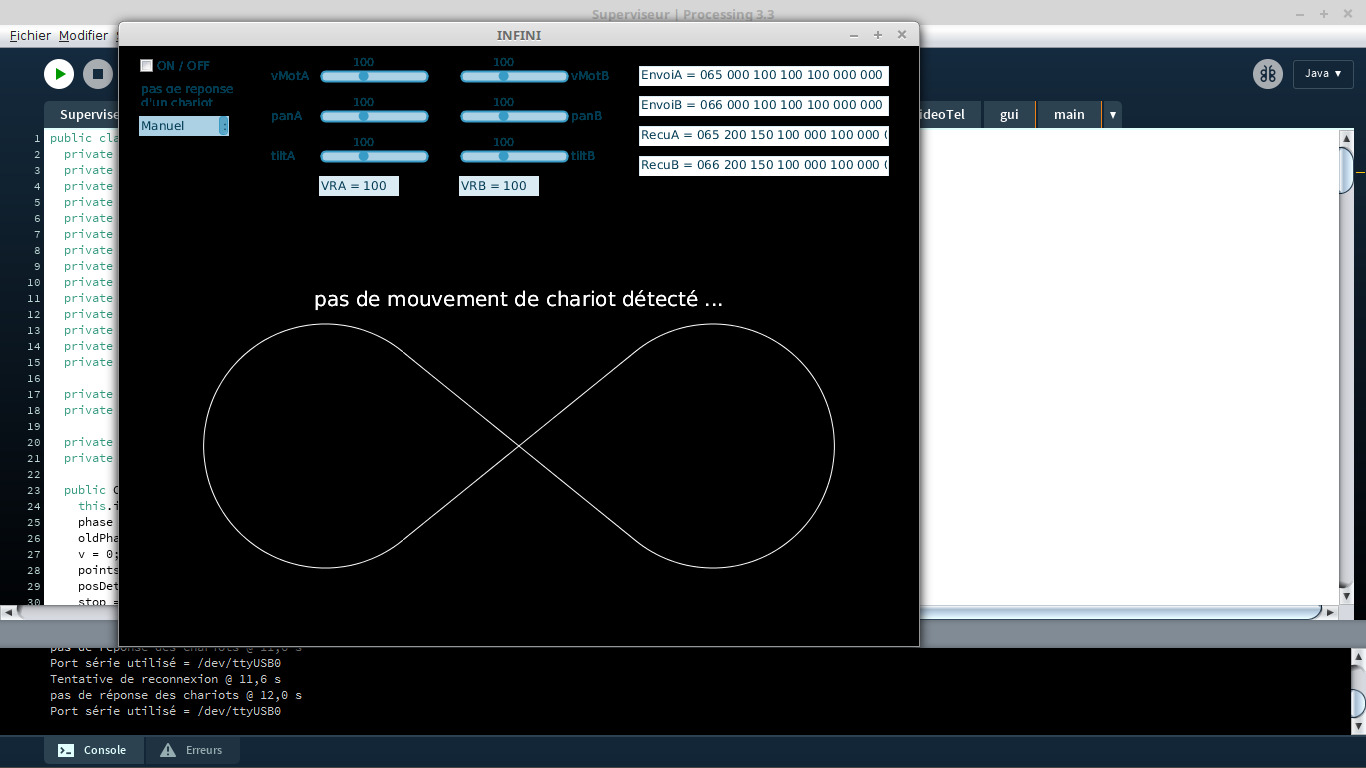The width and height of the screenshot is (1366, 768).
Task: Open the Fichier menu
Action: [x=30, y=35]
